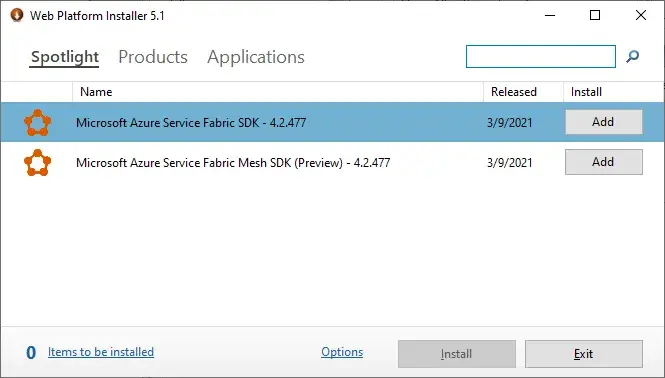665x378 pixels.
Task: Click the 3/9/2021 date in Mesh SDK row
Action: coord(509,162)
